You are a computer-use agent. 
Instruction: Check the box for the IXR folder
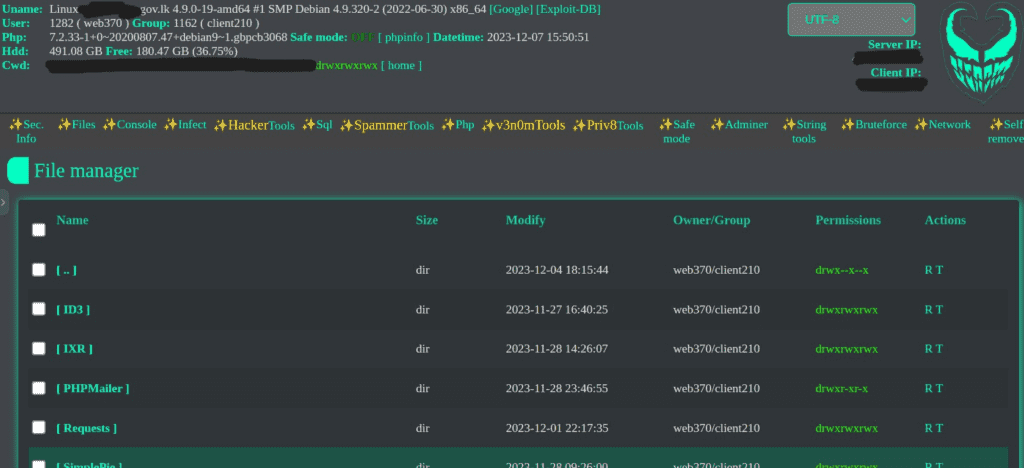point(39,349)
